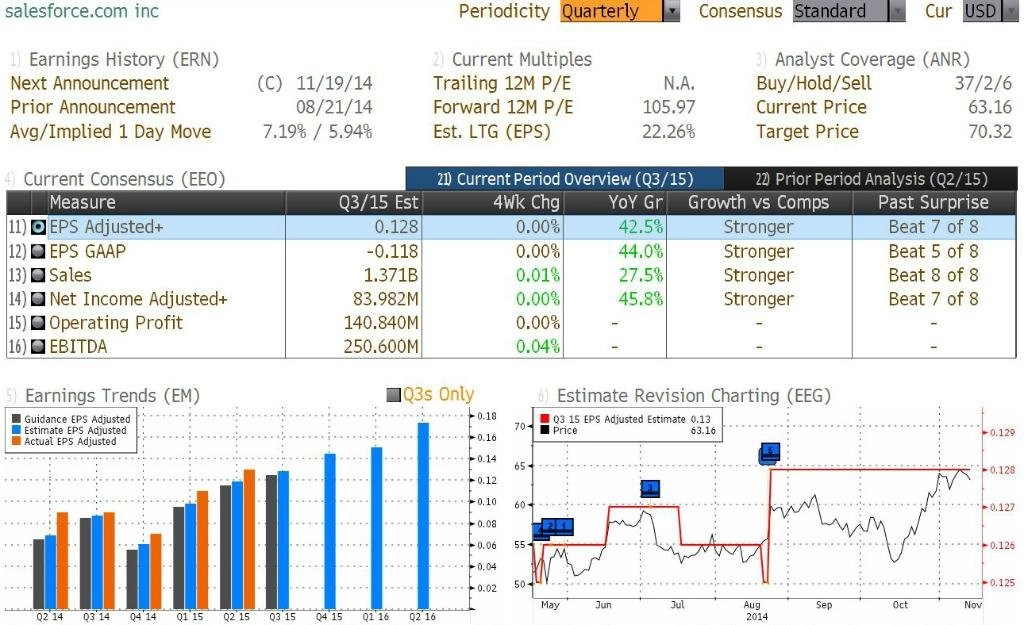Click the EBITDA 4Wk Chg value 0.04%

click(x=537, y=347)
